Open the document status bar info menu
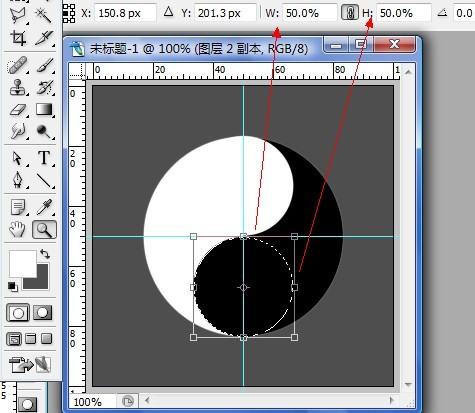The width and height of the screenshot is (475, 413). pos(127,401)
